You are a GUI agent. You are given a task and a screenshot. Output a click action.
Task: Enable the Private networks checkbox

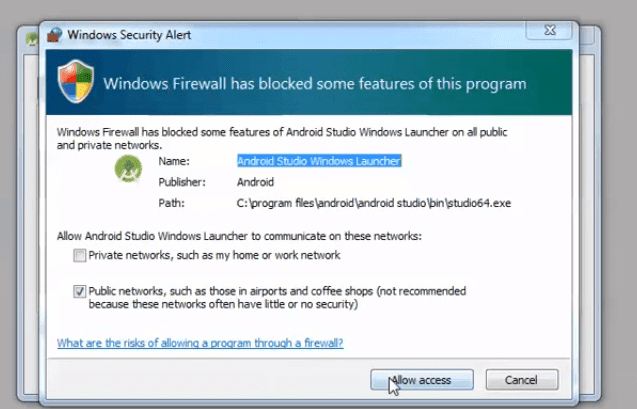click(80, 256)
